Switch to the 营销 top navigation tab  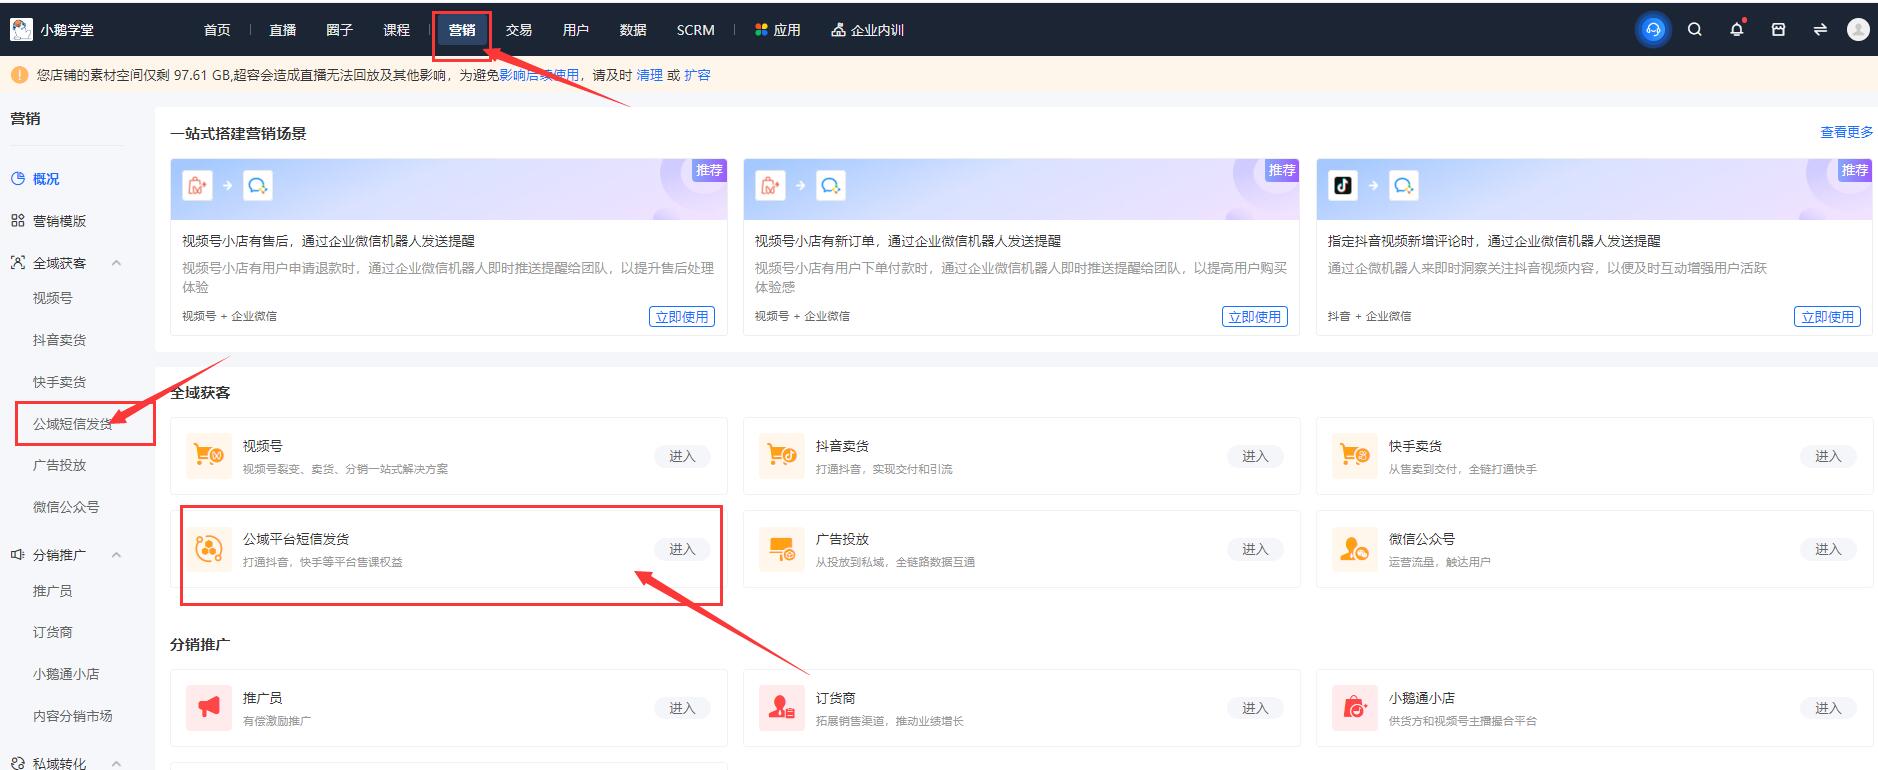click(462, 30)
